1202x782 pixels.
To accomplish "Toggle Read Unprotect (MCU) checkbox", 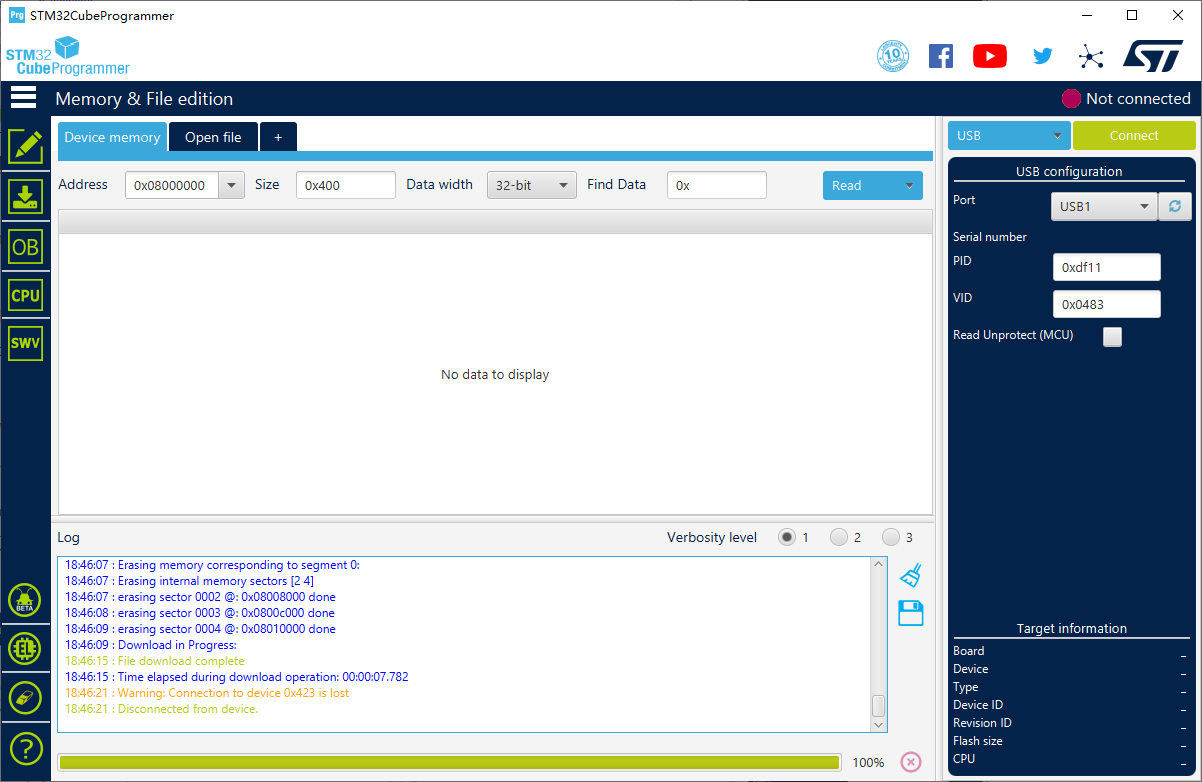I will (1112, 337).
